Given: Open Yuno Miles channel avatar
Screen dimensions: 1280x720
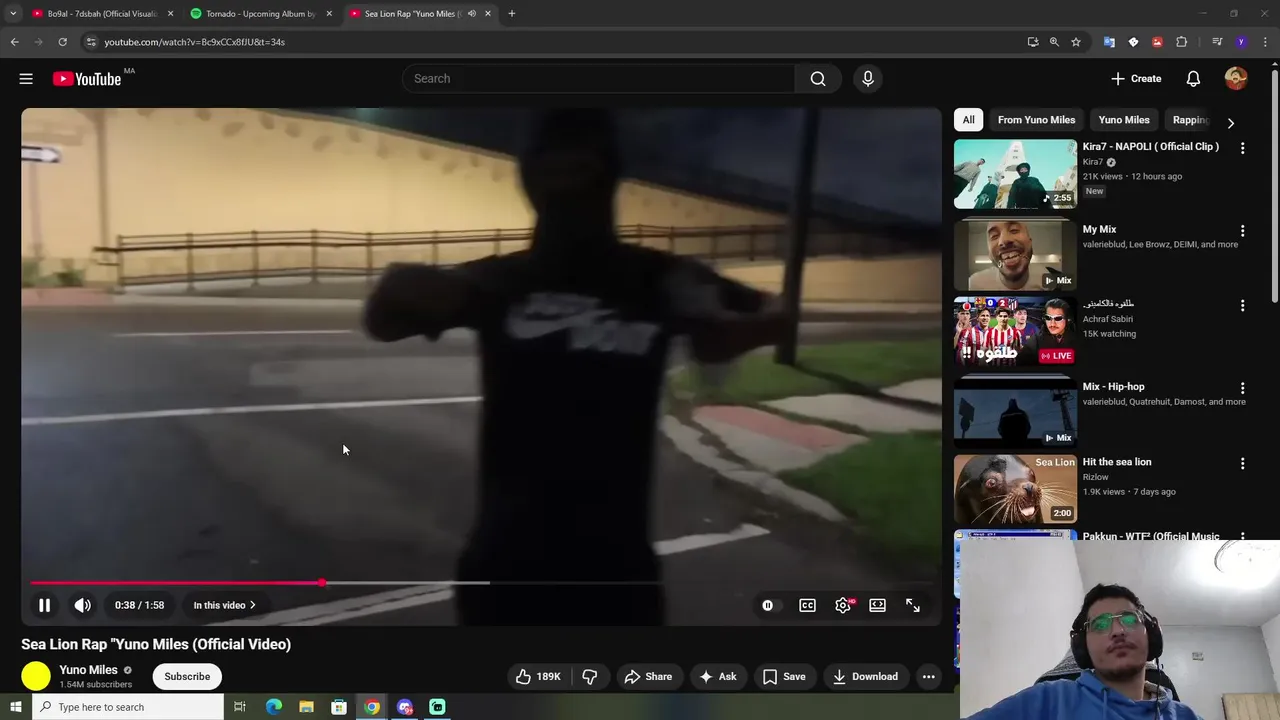Looking at the screenshot, I should click(x=36, y=676).
